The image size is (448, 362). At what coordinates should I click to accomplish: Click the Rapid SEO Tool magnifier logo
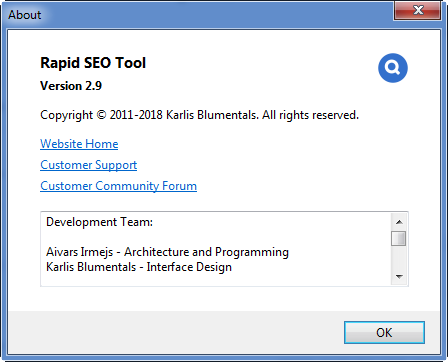(393, 68)
